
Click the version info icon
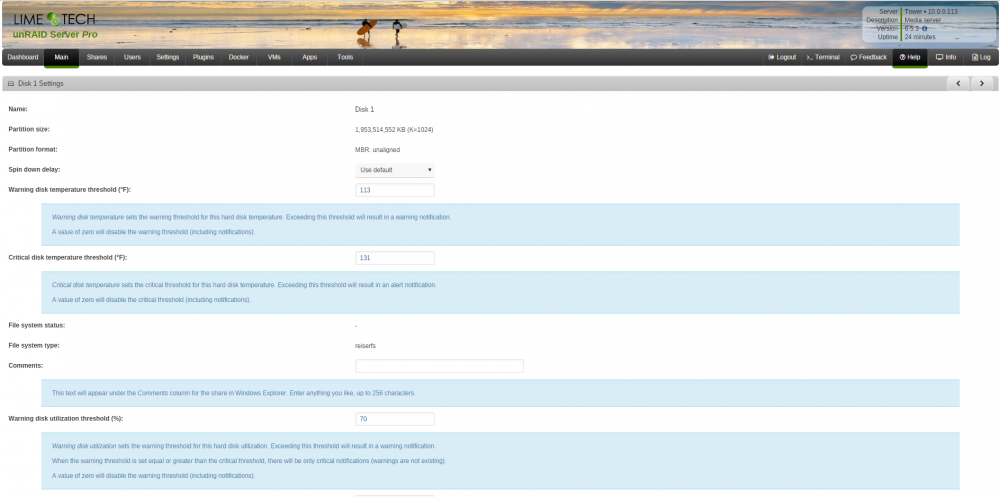(x=924, y=29)
